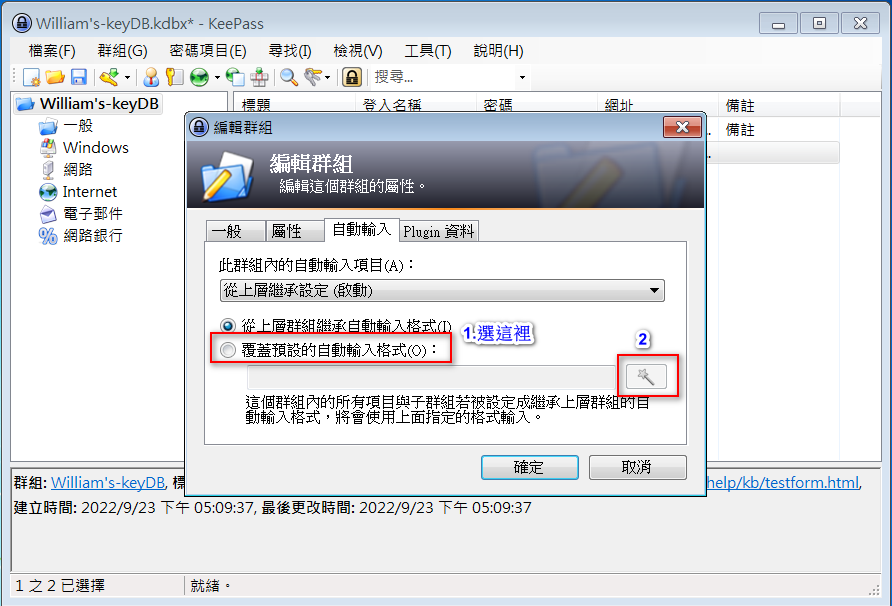Click the copy user name icon

tap(151, 77)
